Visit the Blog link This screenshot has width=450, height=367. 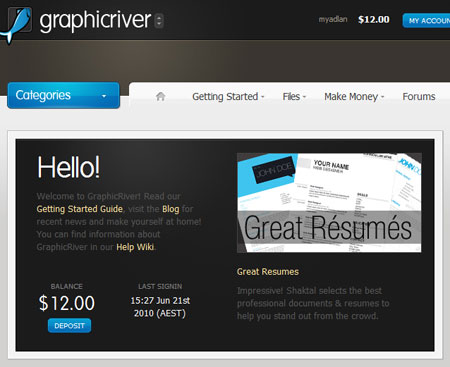(x=171, y=209)
